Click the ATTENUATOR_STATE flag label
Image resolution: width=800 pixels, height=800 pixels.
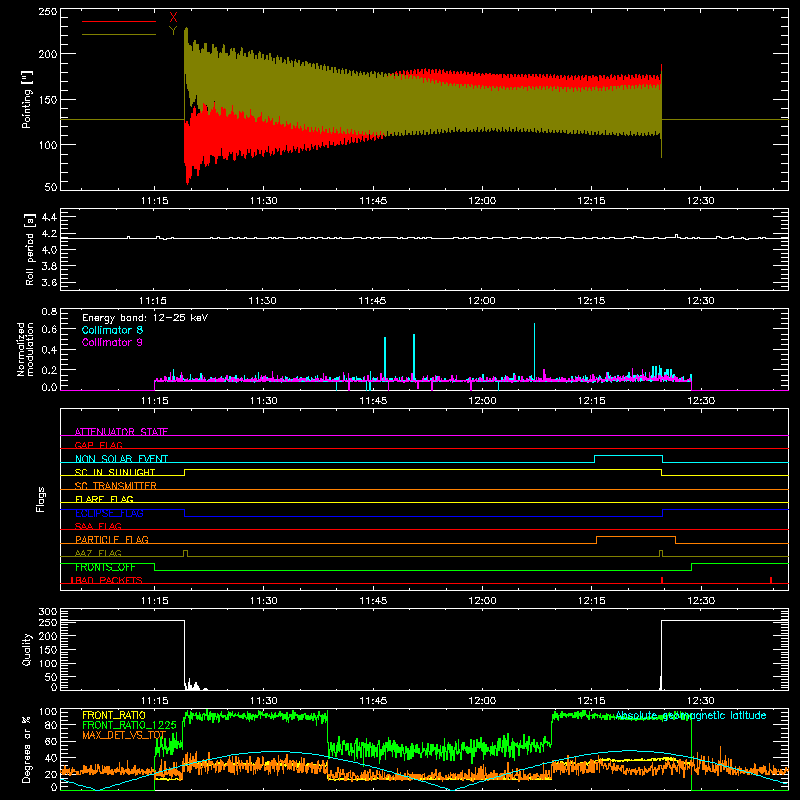click(x=121, y=432)
